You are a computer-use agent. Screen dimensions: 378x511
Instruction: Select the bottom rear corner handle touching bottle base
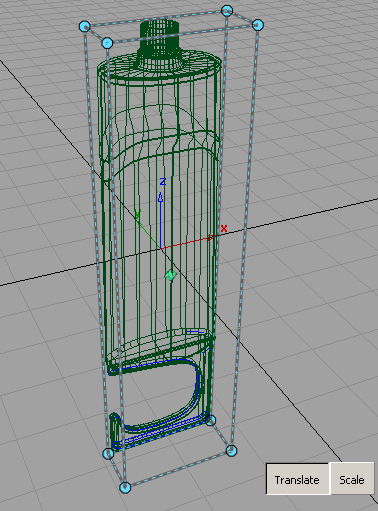210,420
